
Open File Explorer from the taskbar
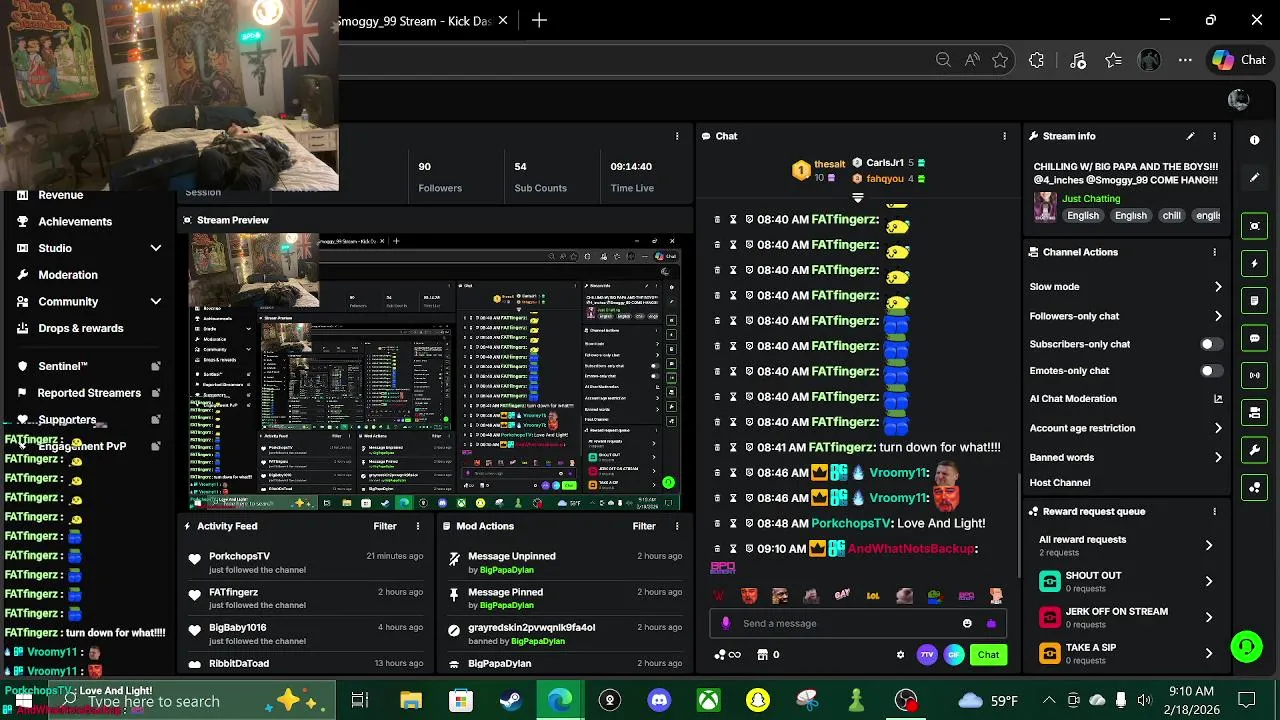point(411,701)
